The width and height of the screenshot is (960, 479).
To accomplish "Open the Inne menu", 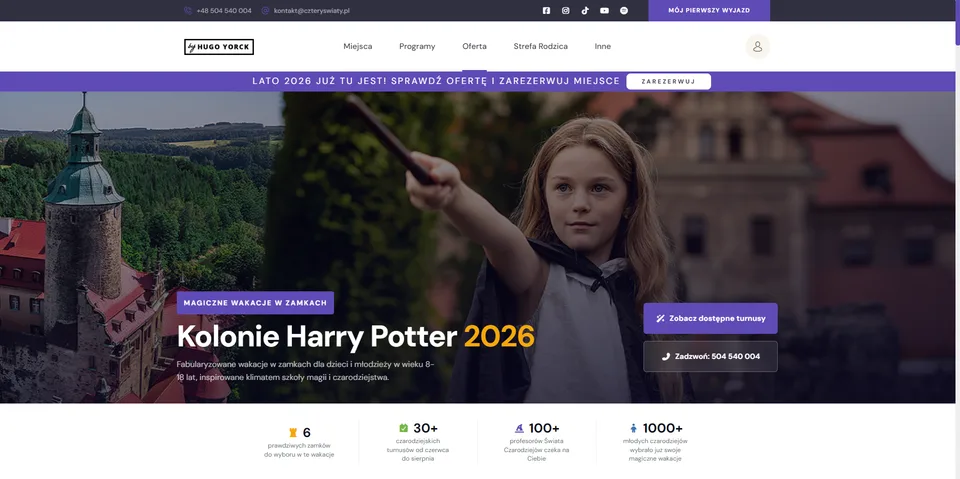I will (x=602, y=47).
